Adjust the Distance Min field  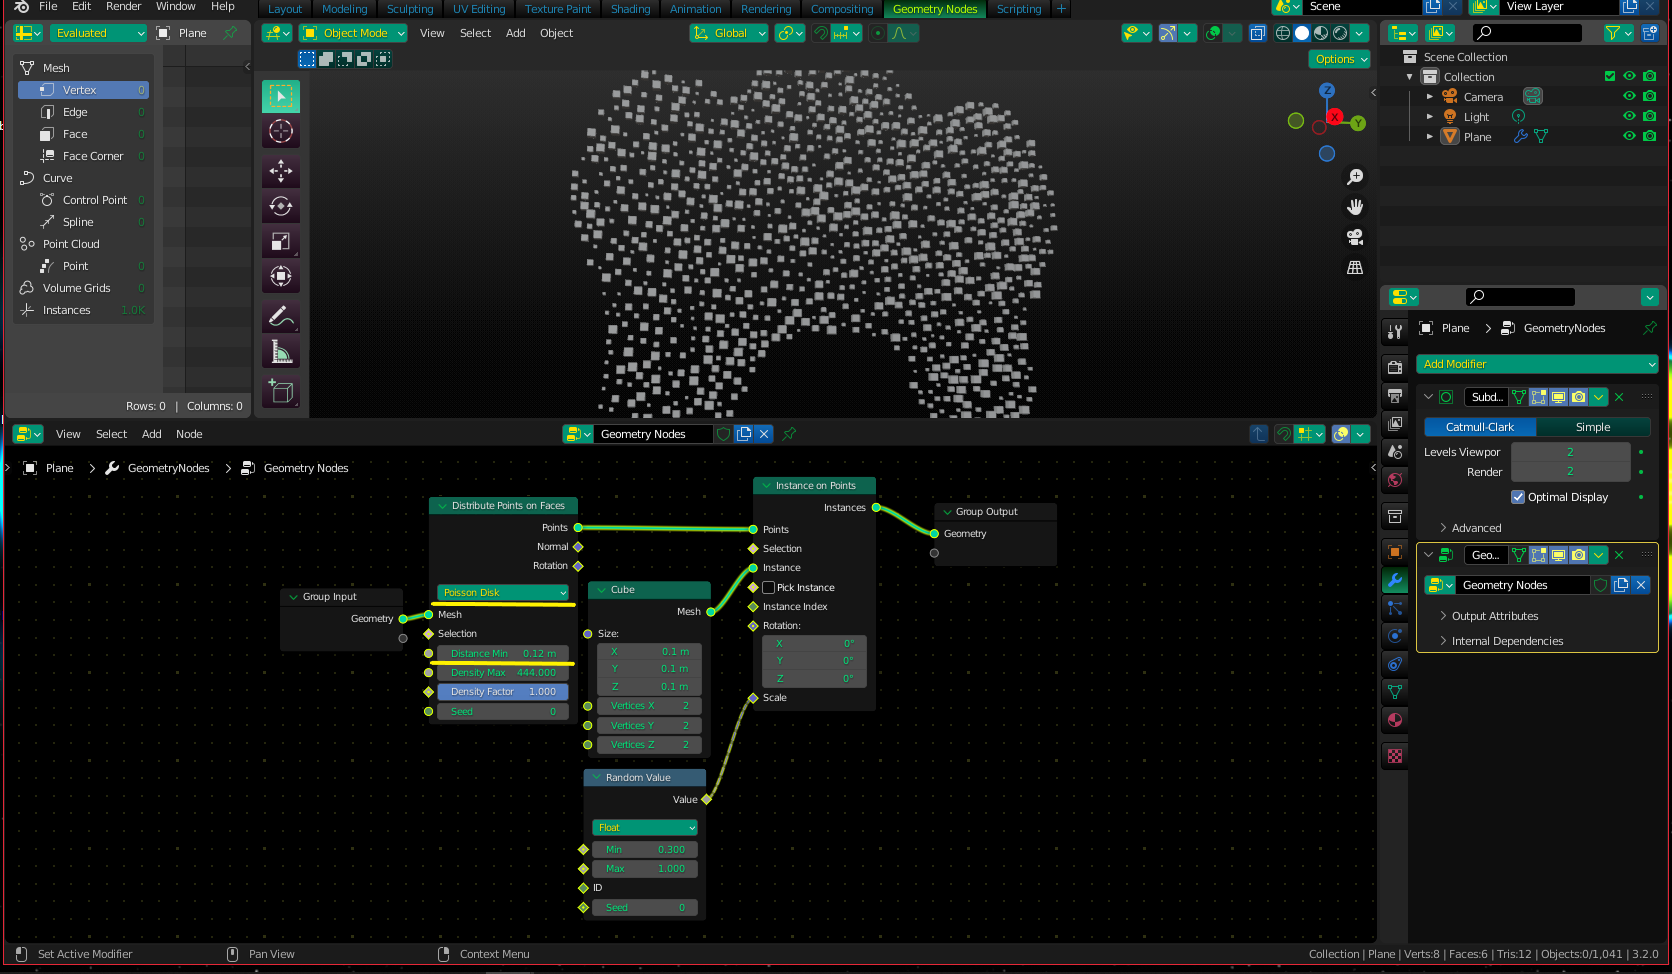pos(503,654)
